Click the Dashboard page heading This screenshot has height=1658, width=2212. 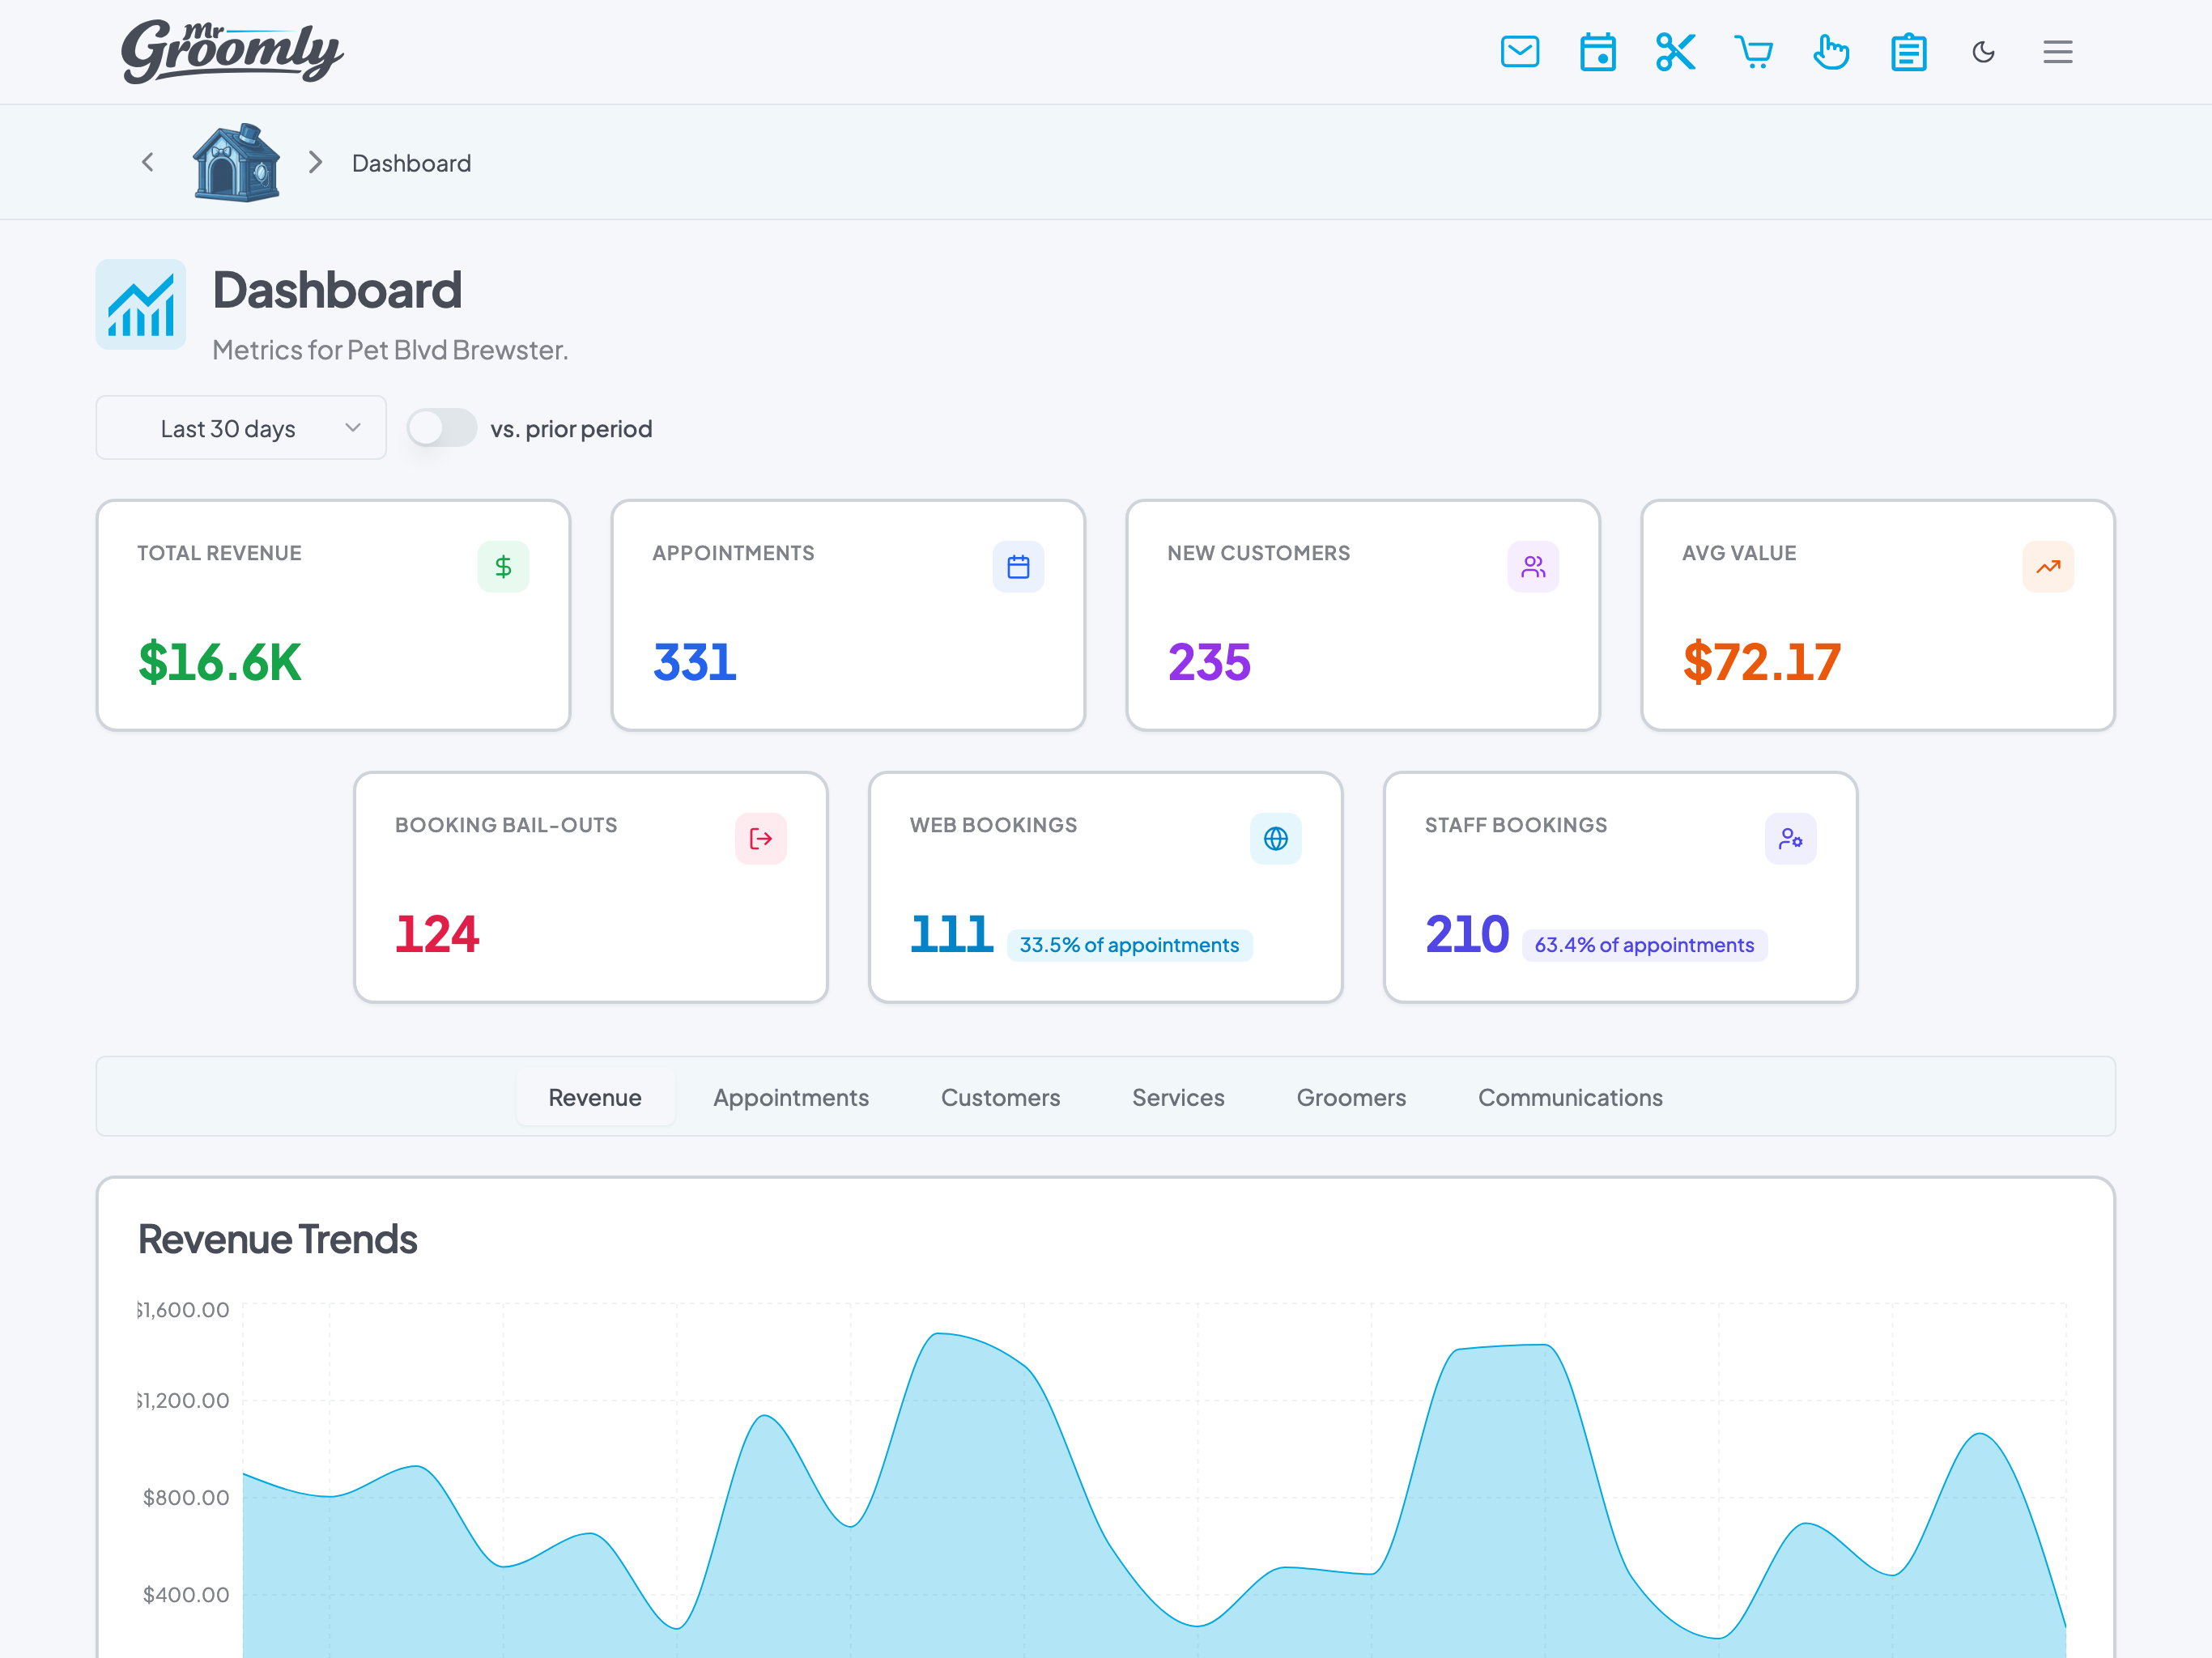337,290
